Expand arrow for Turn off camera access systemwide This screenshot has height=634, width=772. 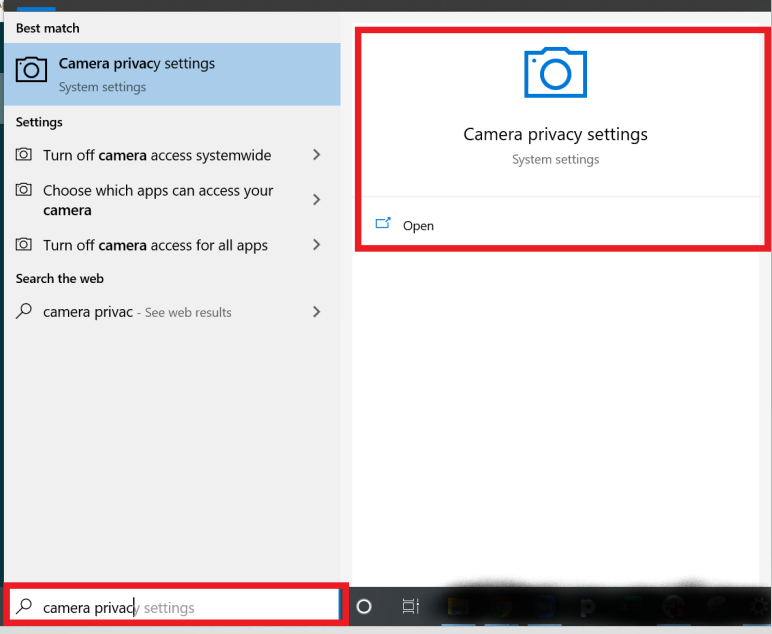click(317, 155)
